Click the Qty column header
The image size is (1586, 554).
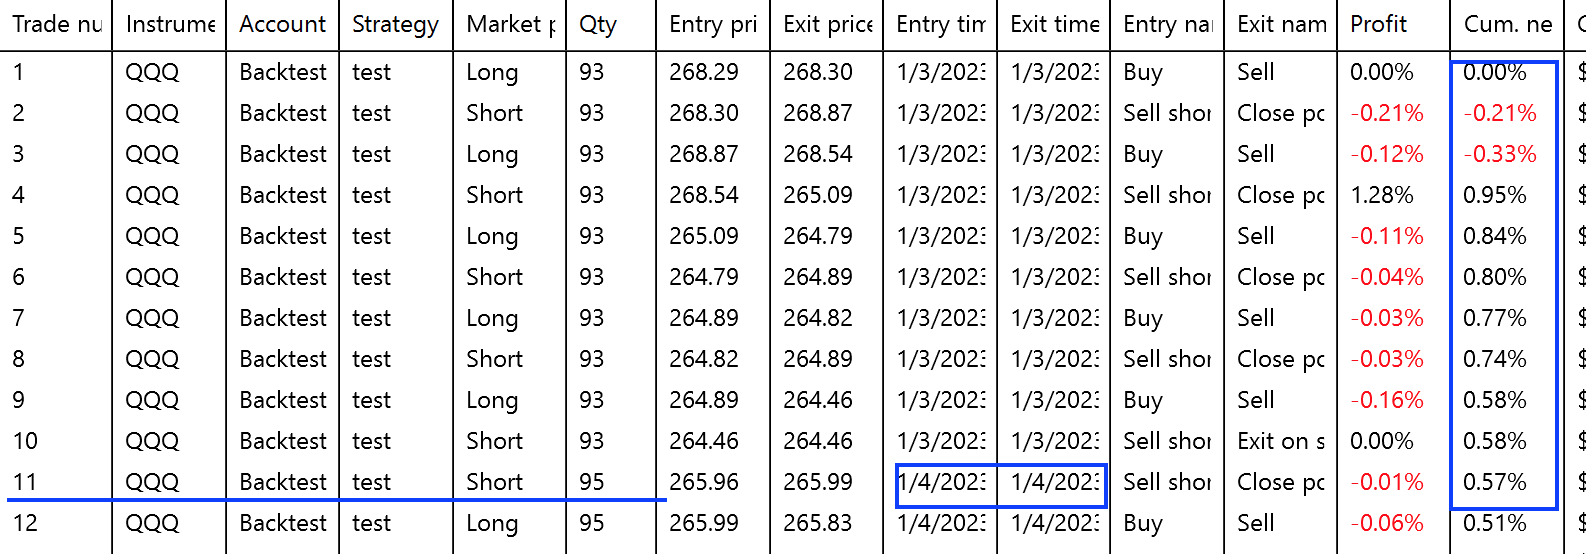[598, 24]
